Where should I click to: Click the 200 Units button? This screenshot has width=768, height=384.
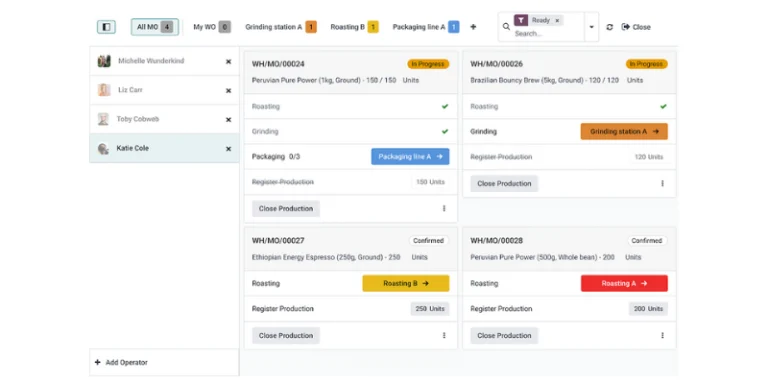[x=648, y=309]
